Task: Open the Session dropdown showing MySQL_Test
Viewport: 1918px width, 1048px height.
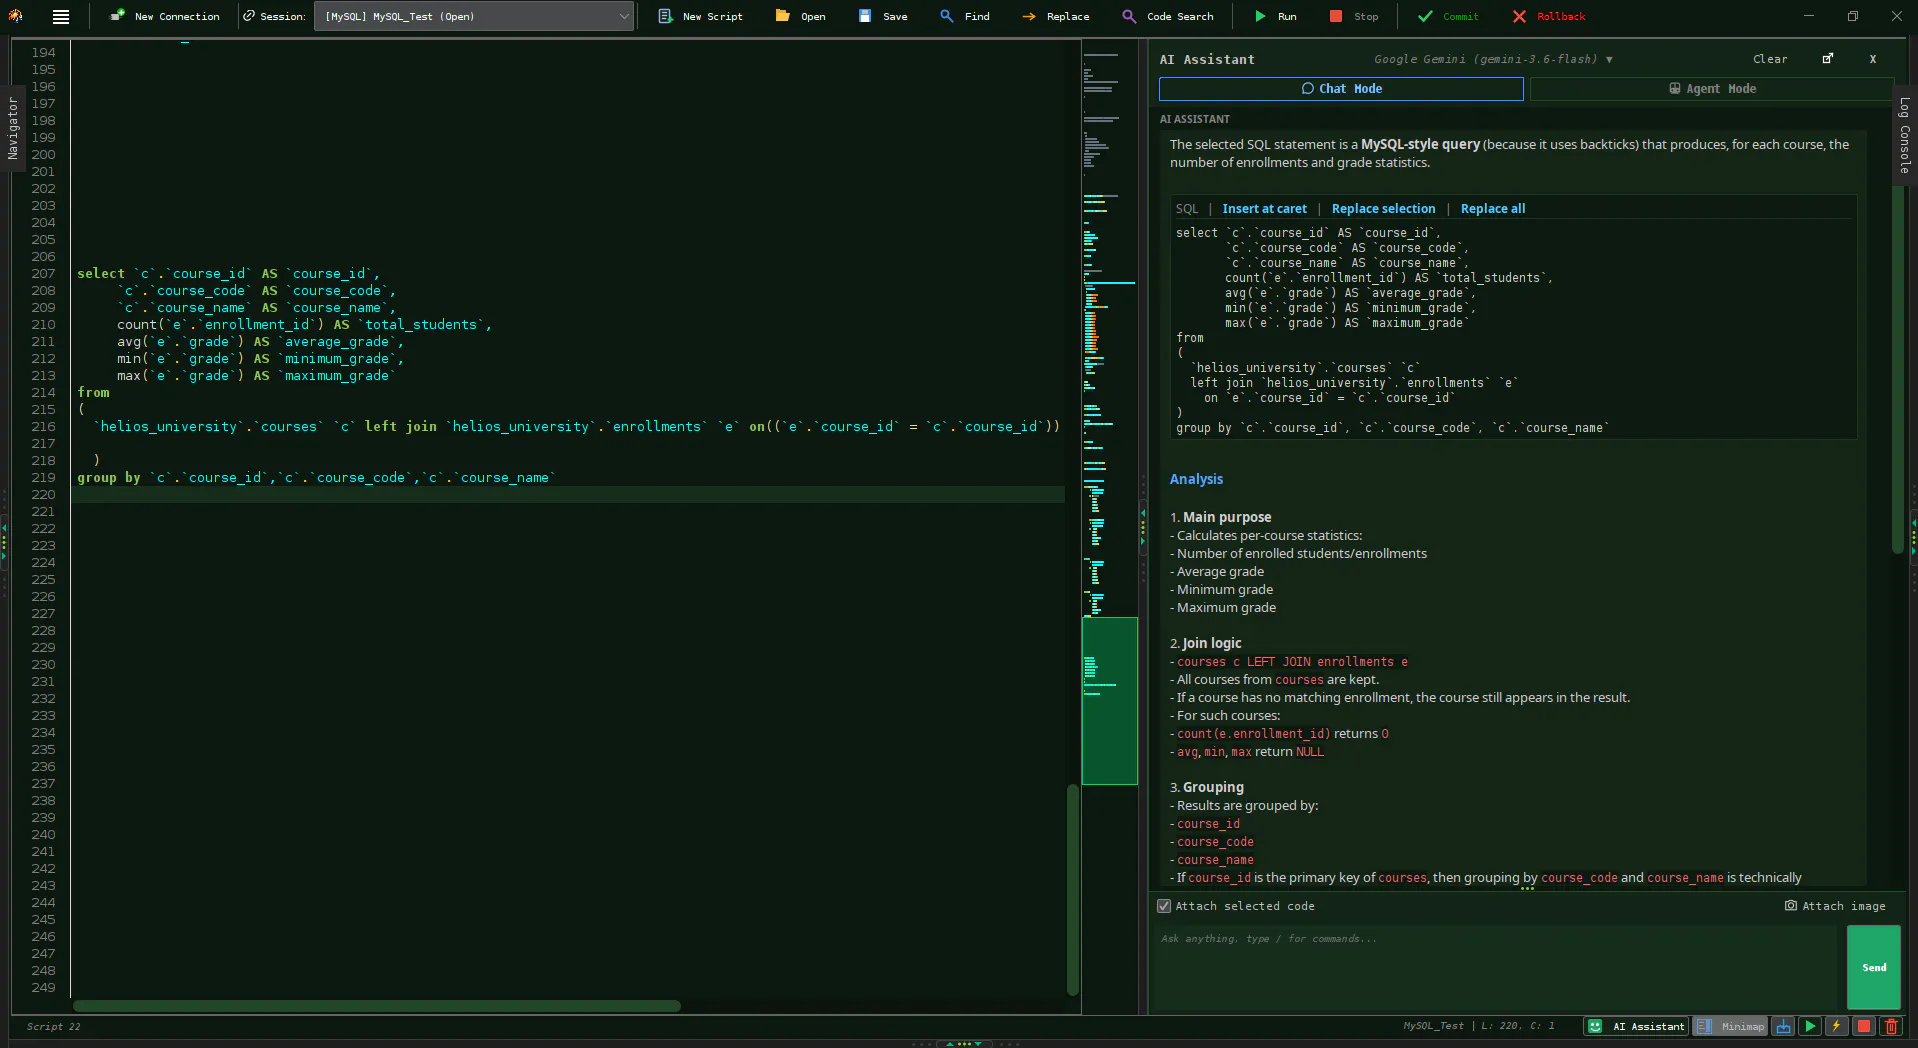Action: (x=474, y=16)
